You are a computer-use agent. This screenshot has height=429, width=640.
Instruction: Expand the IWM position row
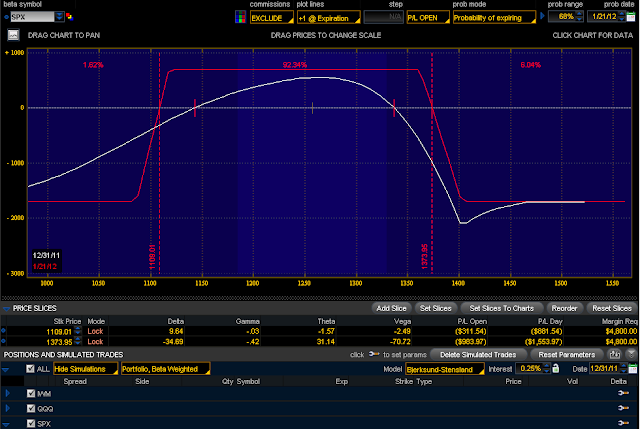click(7, 393)
